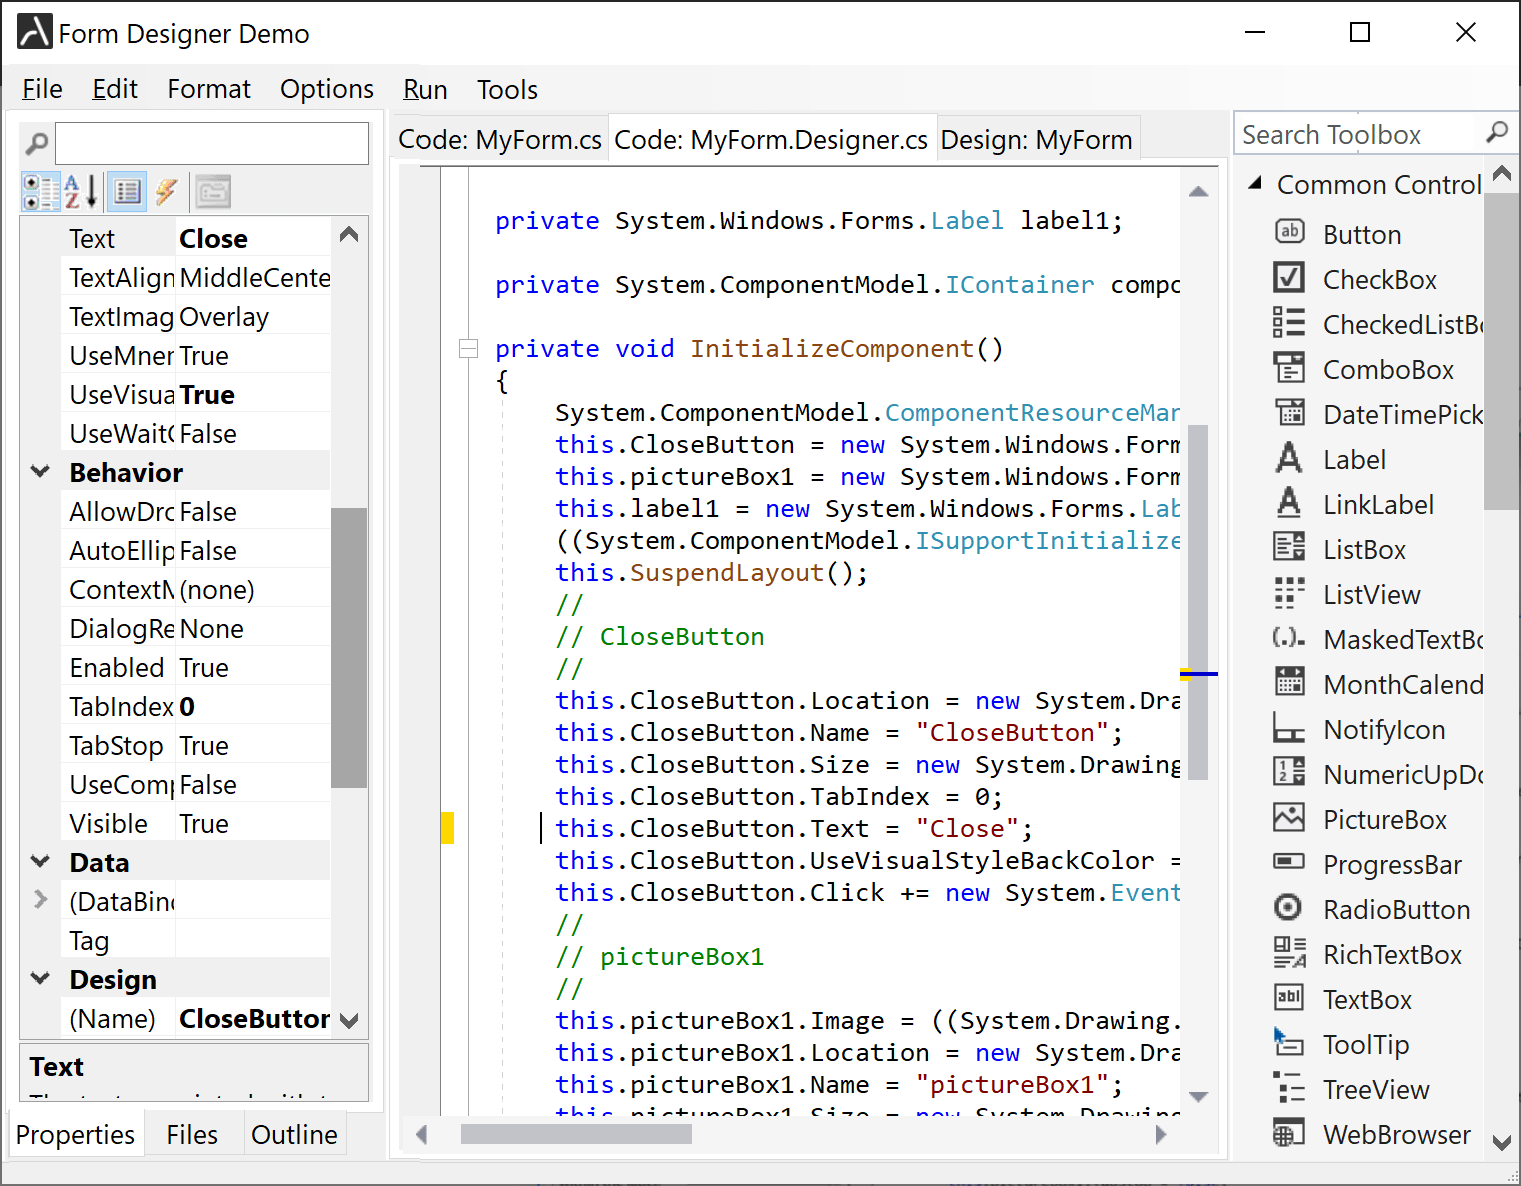Collapse the InitializeComponent code block
The width and height of the screenshot is (1521, 1186).
pos(467,349)
